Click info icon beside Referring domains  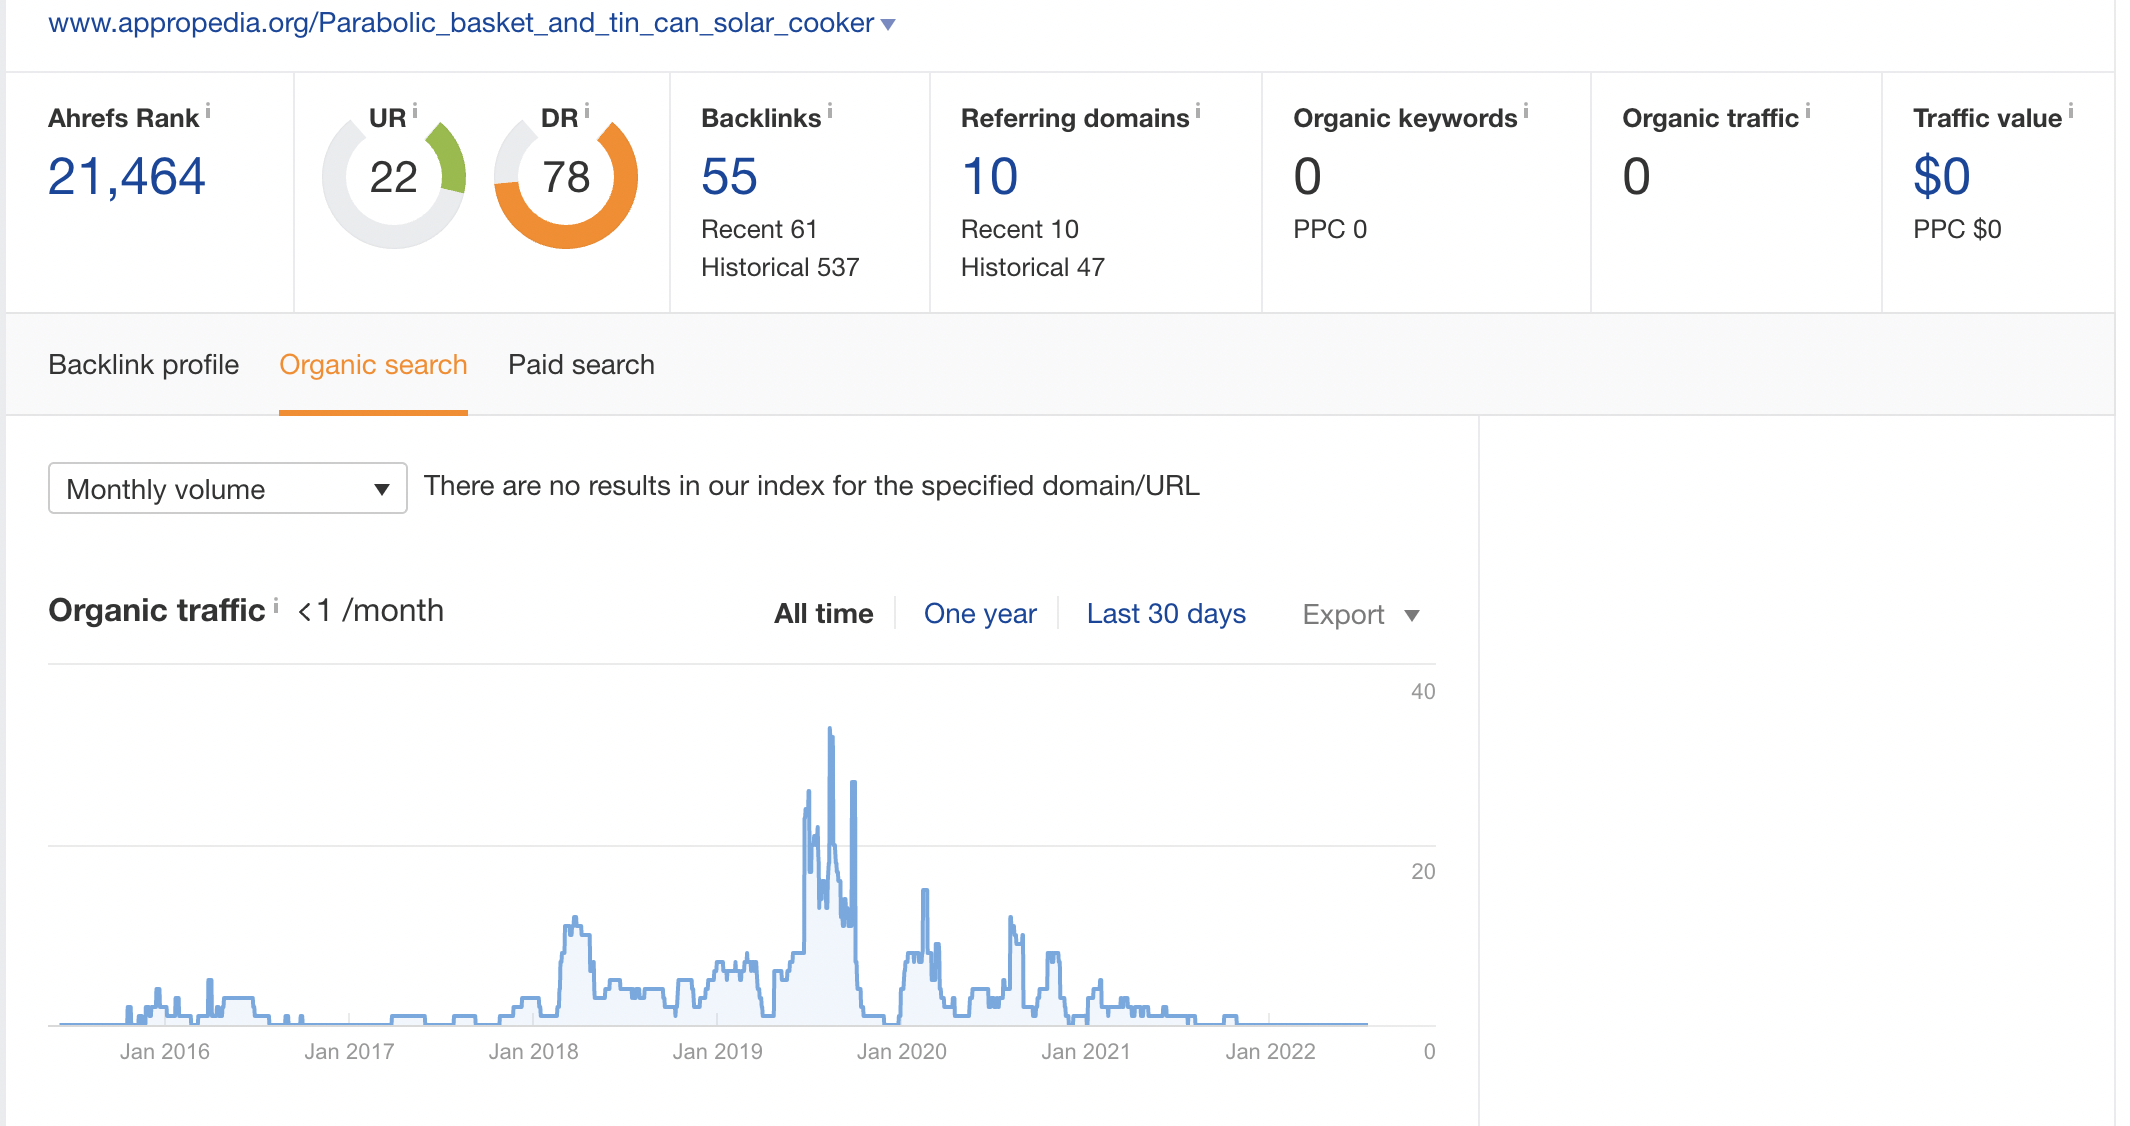1198,111
